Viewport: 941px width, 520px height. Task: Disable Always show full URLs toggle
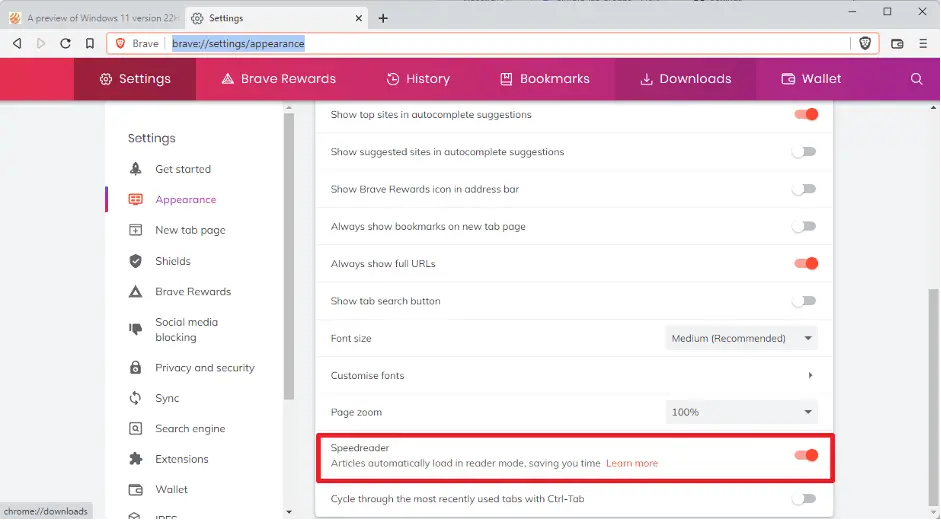click(x=805, y=263)
